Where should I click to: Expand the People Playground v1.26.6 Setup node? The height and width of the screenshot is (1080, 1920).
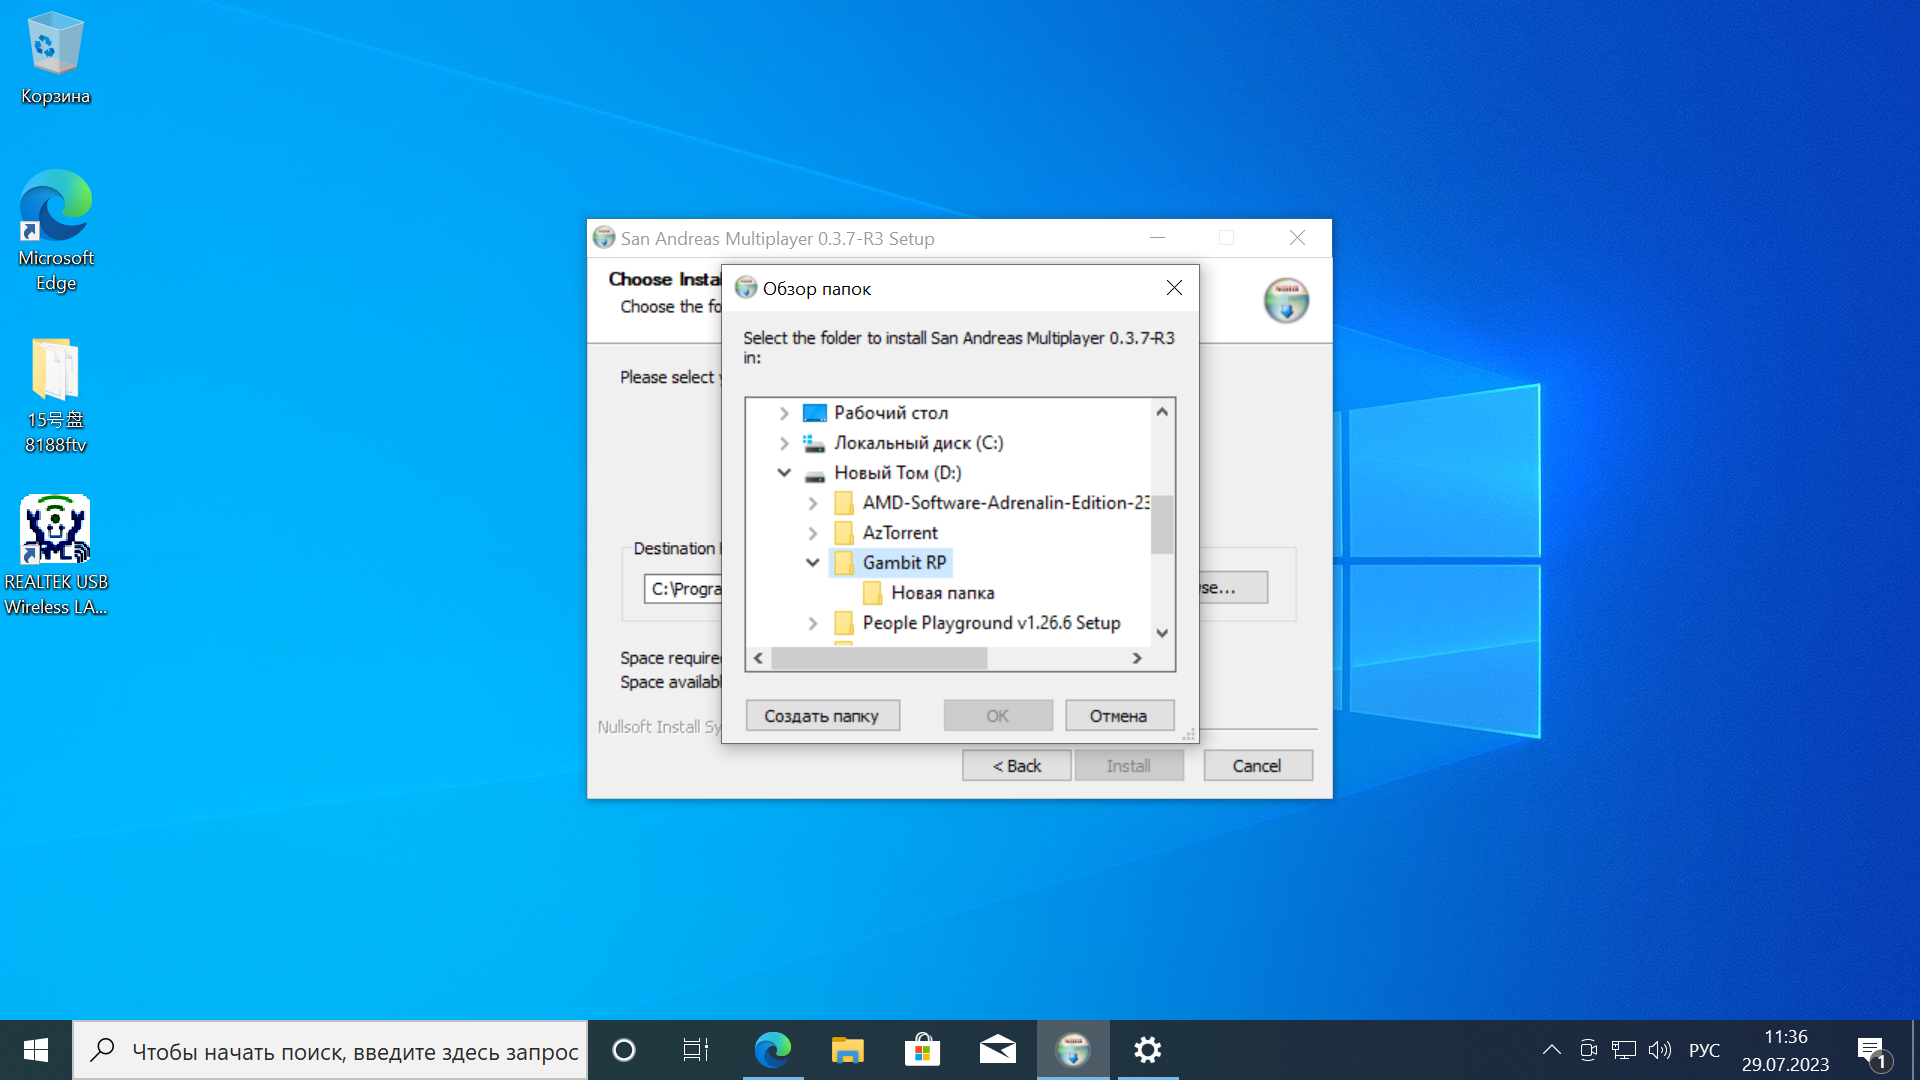pos(813,623)
